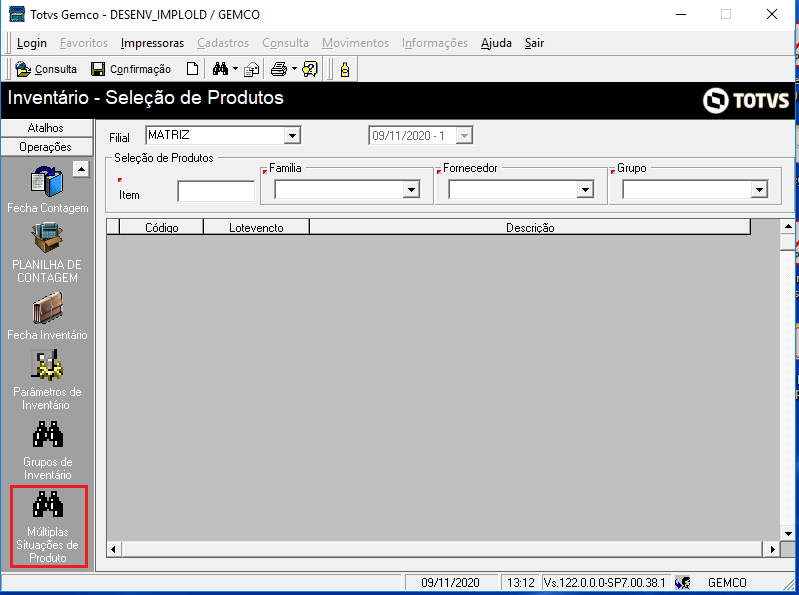
Task: Click the envelope document icon in toolbar
Action: tap(251, 69)
